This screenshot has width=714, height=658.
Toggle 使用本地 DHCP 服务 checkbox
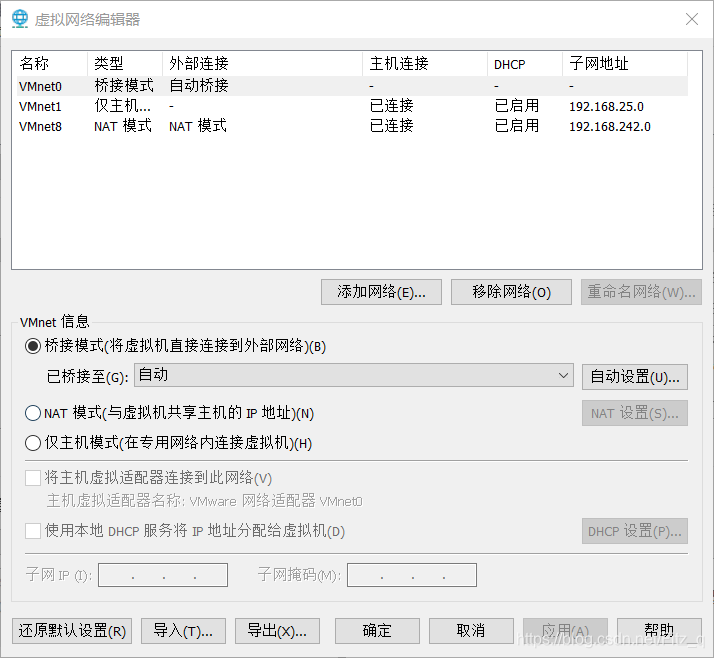pos(33,530)
